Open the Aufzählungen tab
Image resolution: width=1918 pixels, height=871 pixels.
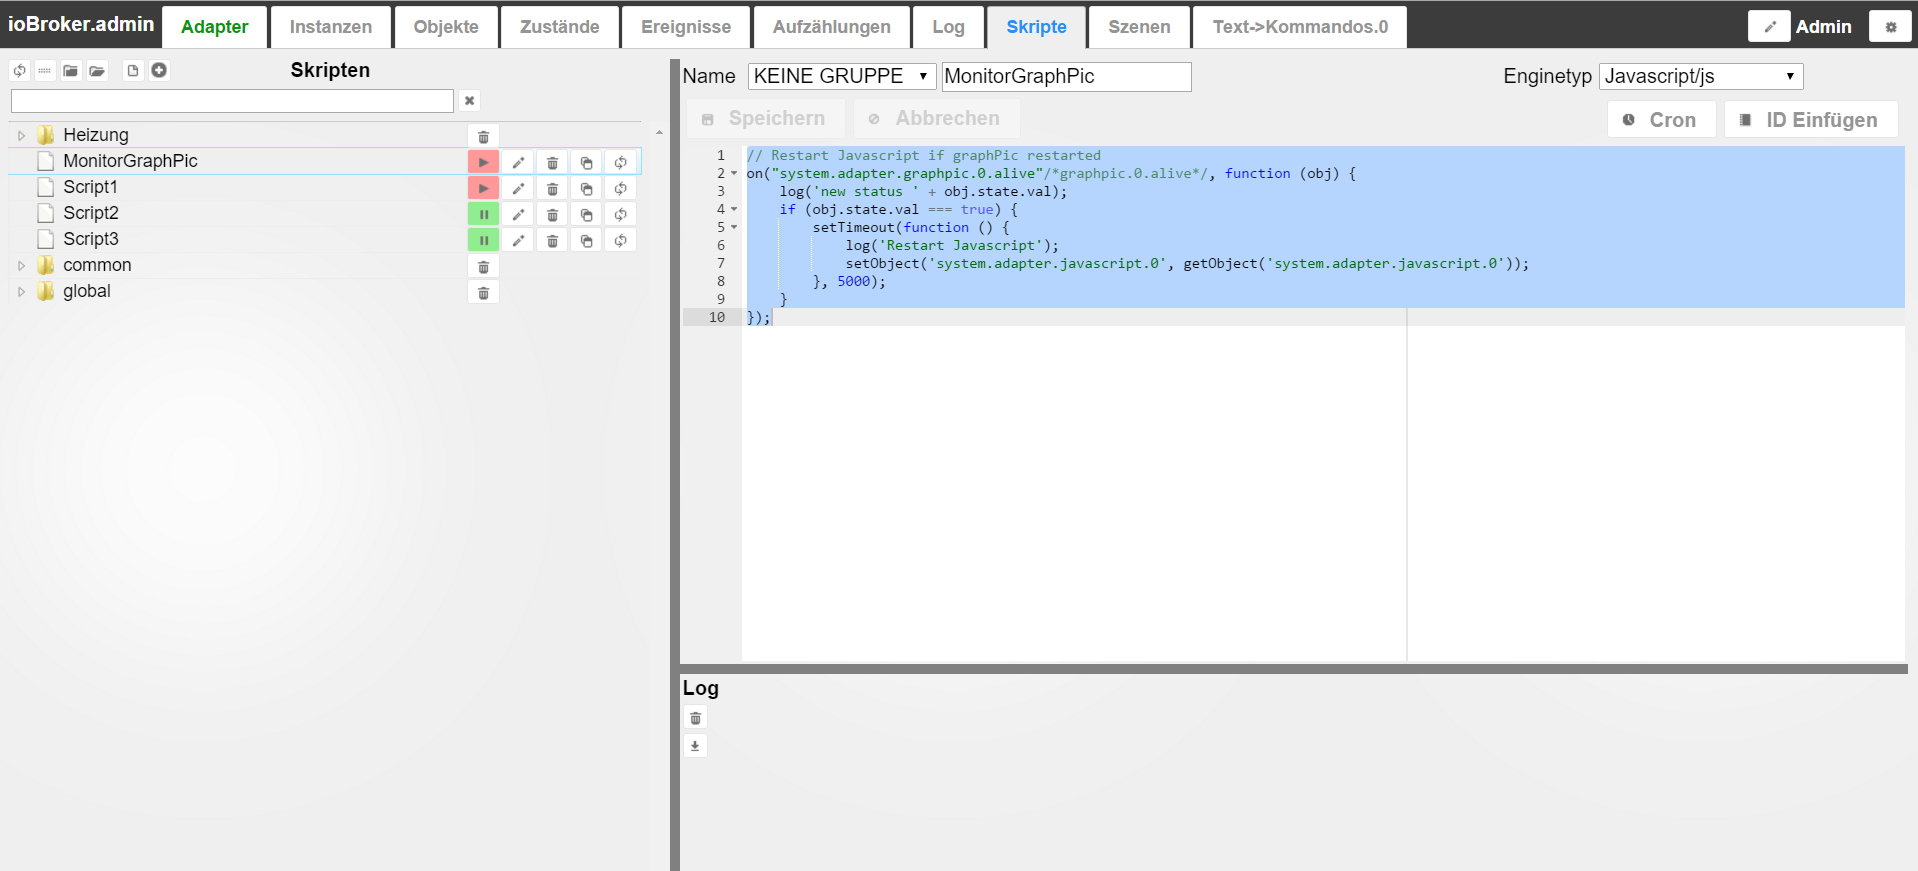(832, 27)
